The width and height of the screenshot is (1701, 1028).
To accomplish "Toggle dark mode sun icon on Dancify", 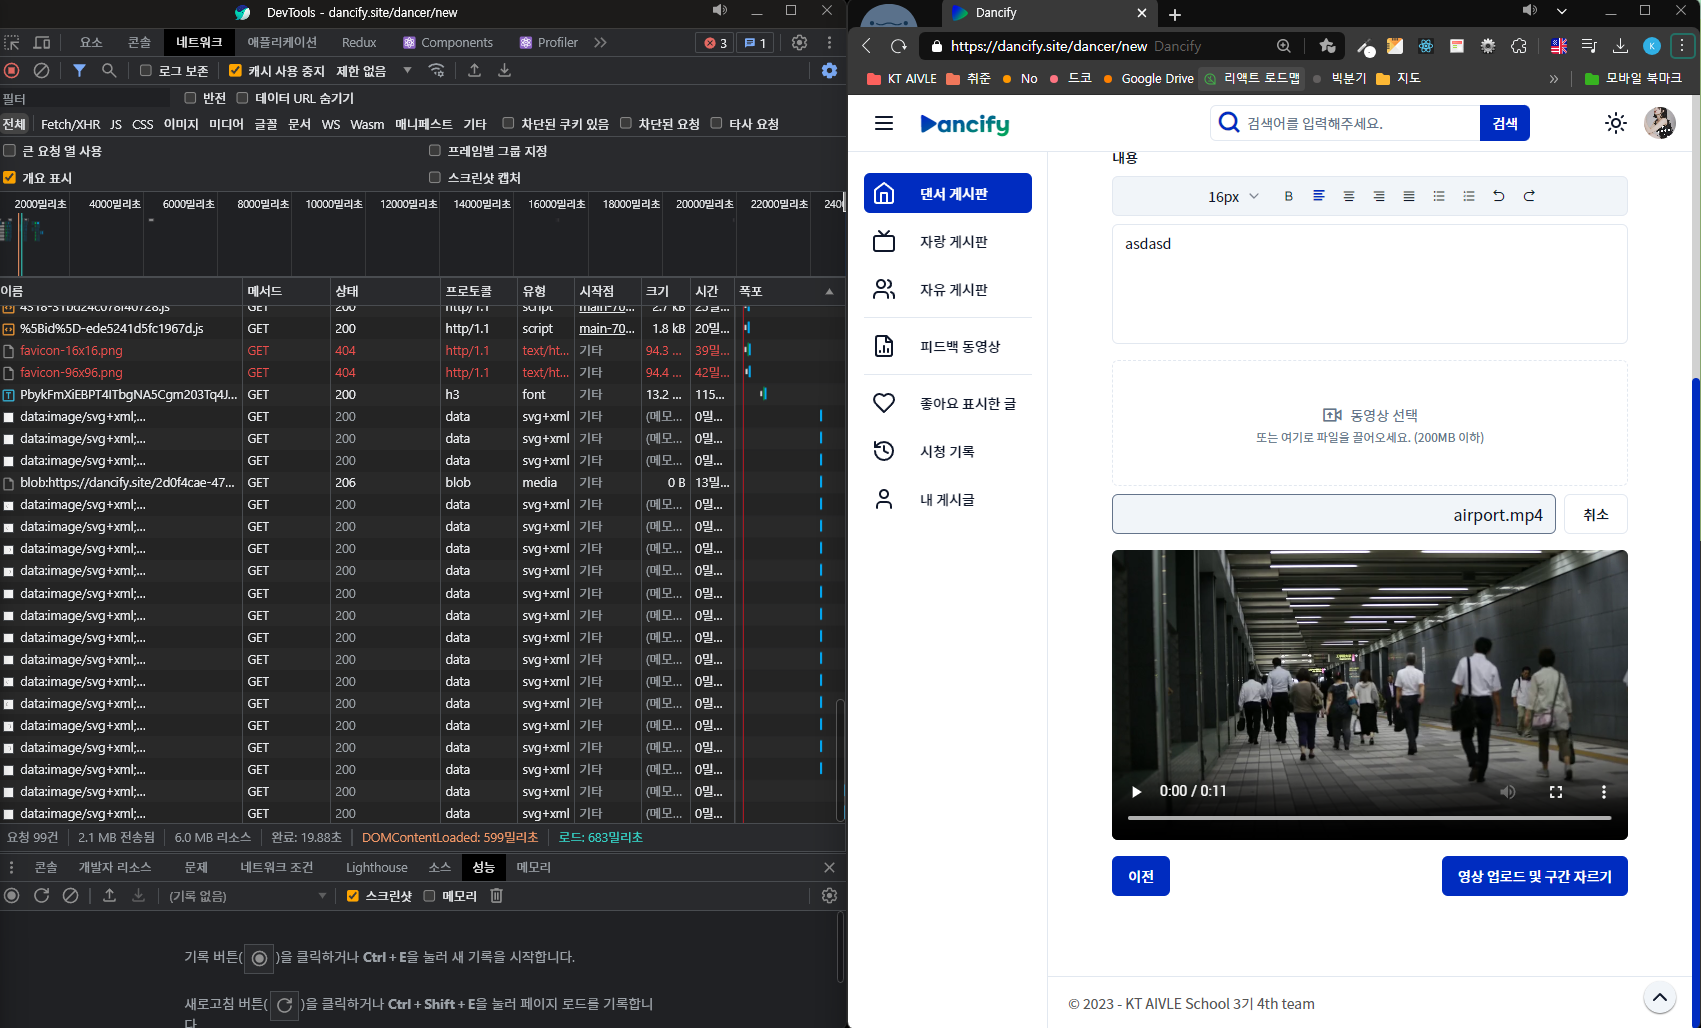I will coord(1616,123).
